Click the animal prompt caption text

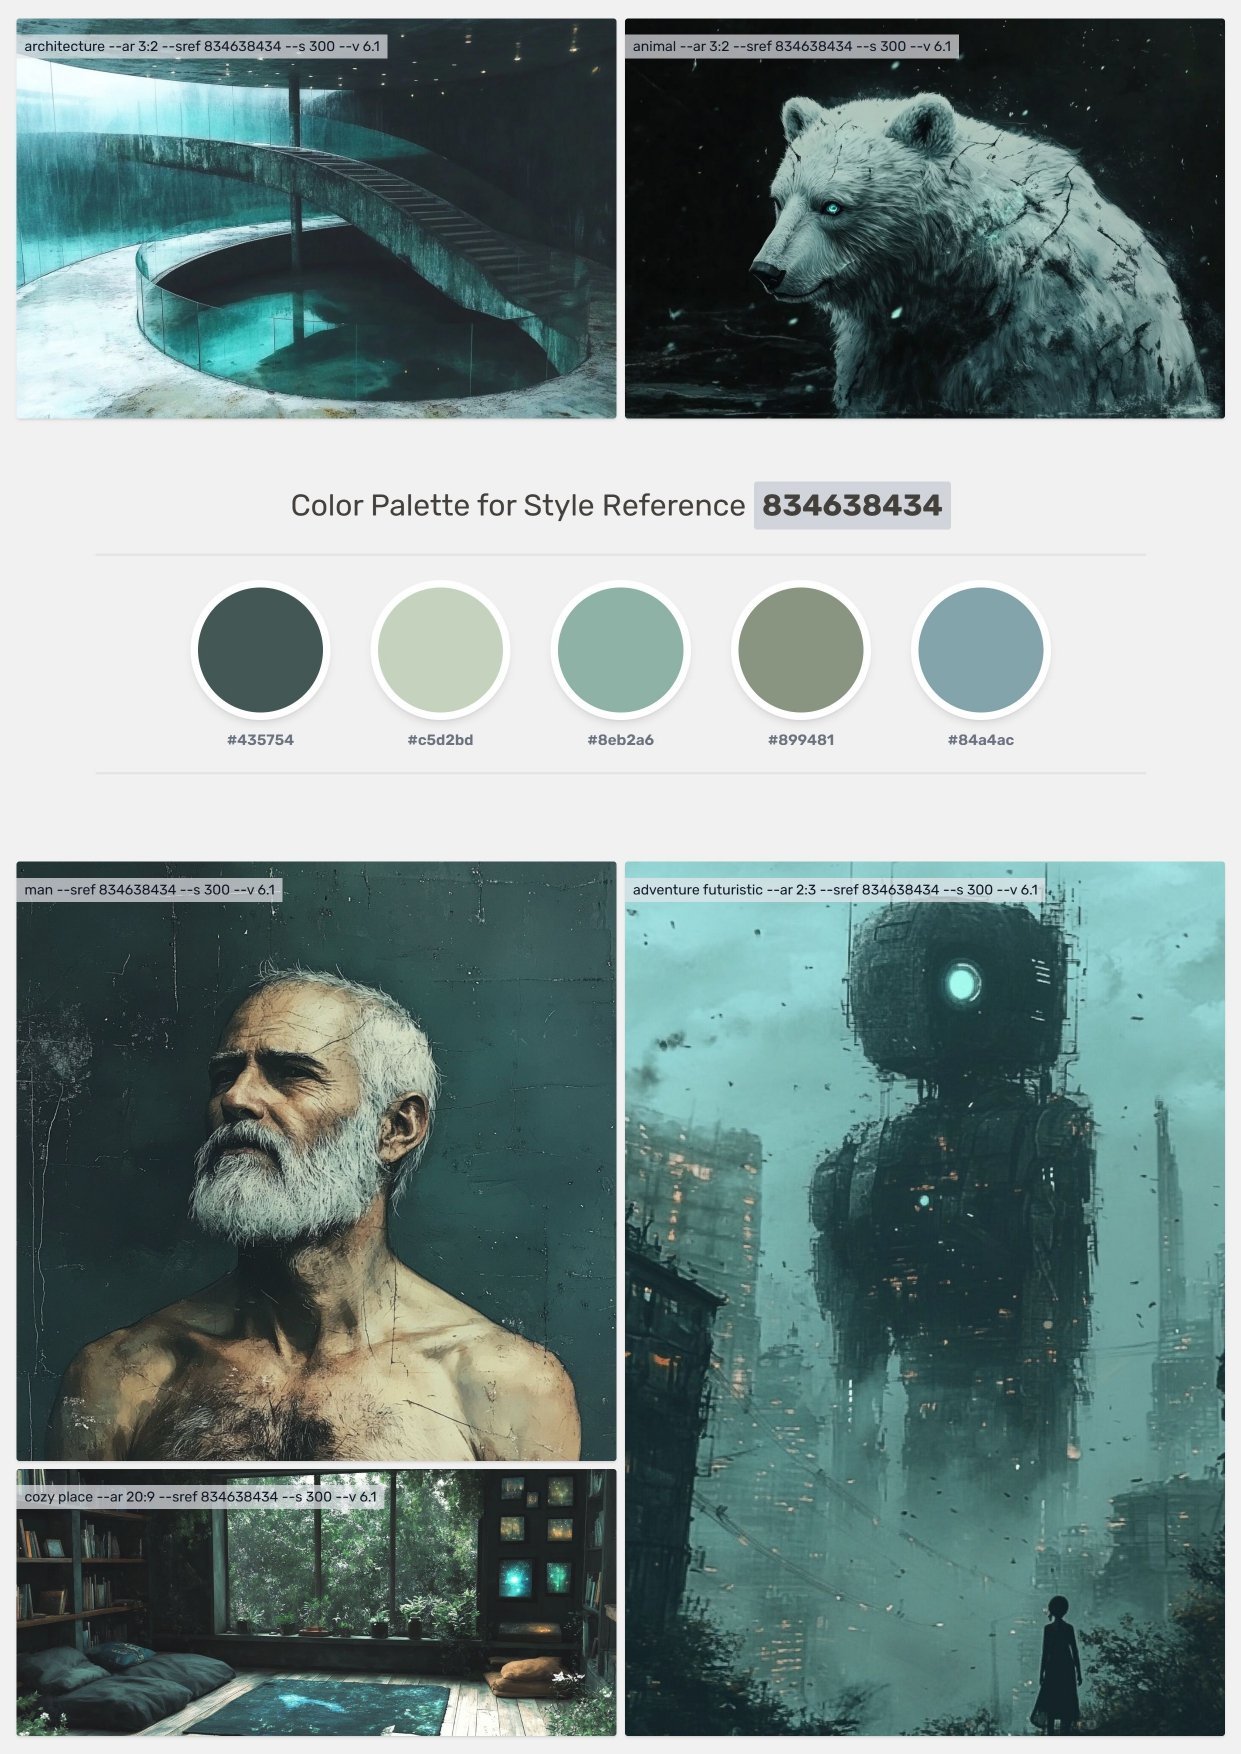click(792, 46)
